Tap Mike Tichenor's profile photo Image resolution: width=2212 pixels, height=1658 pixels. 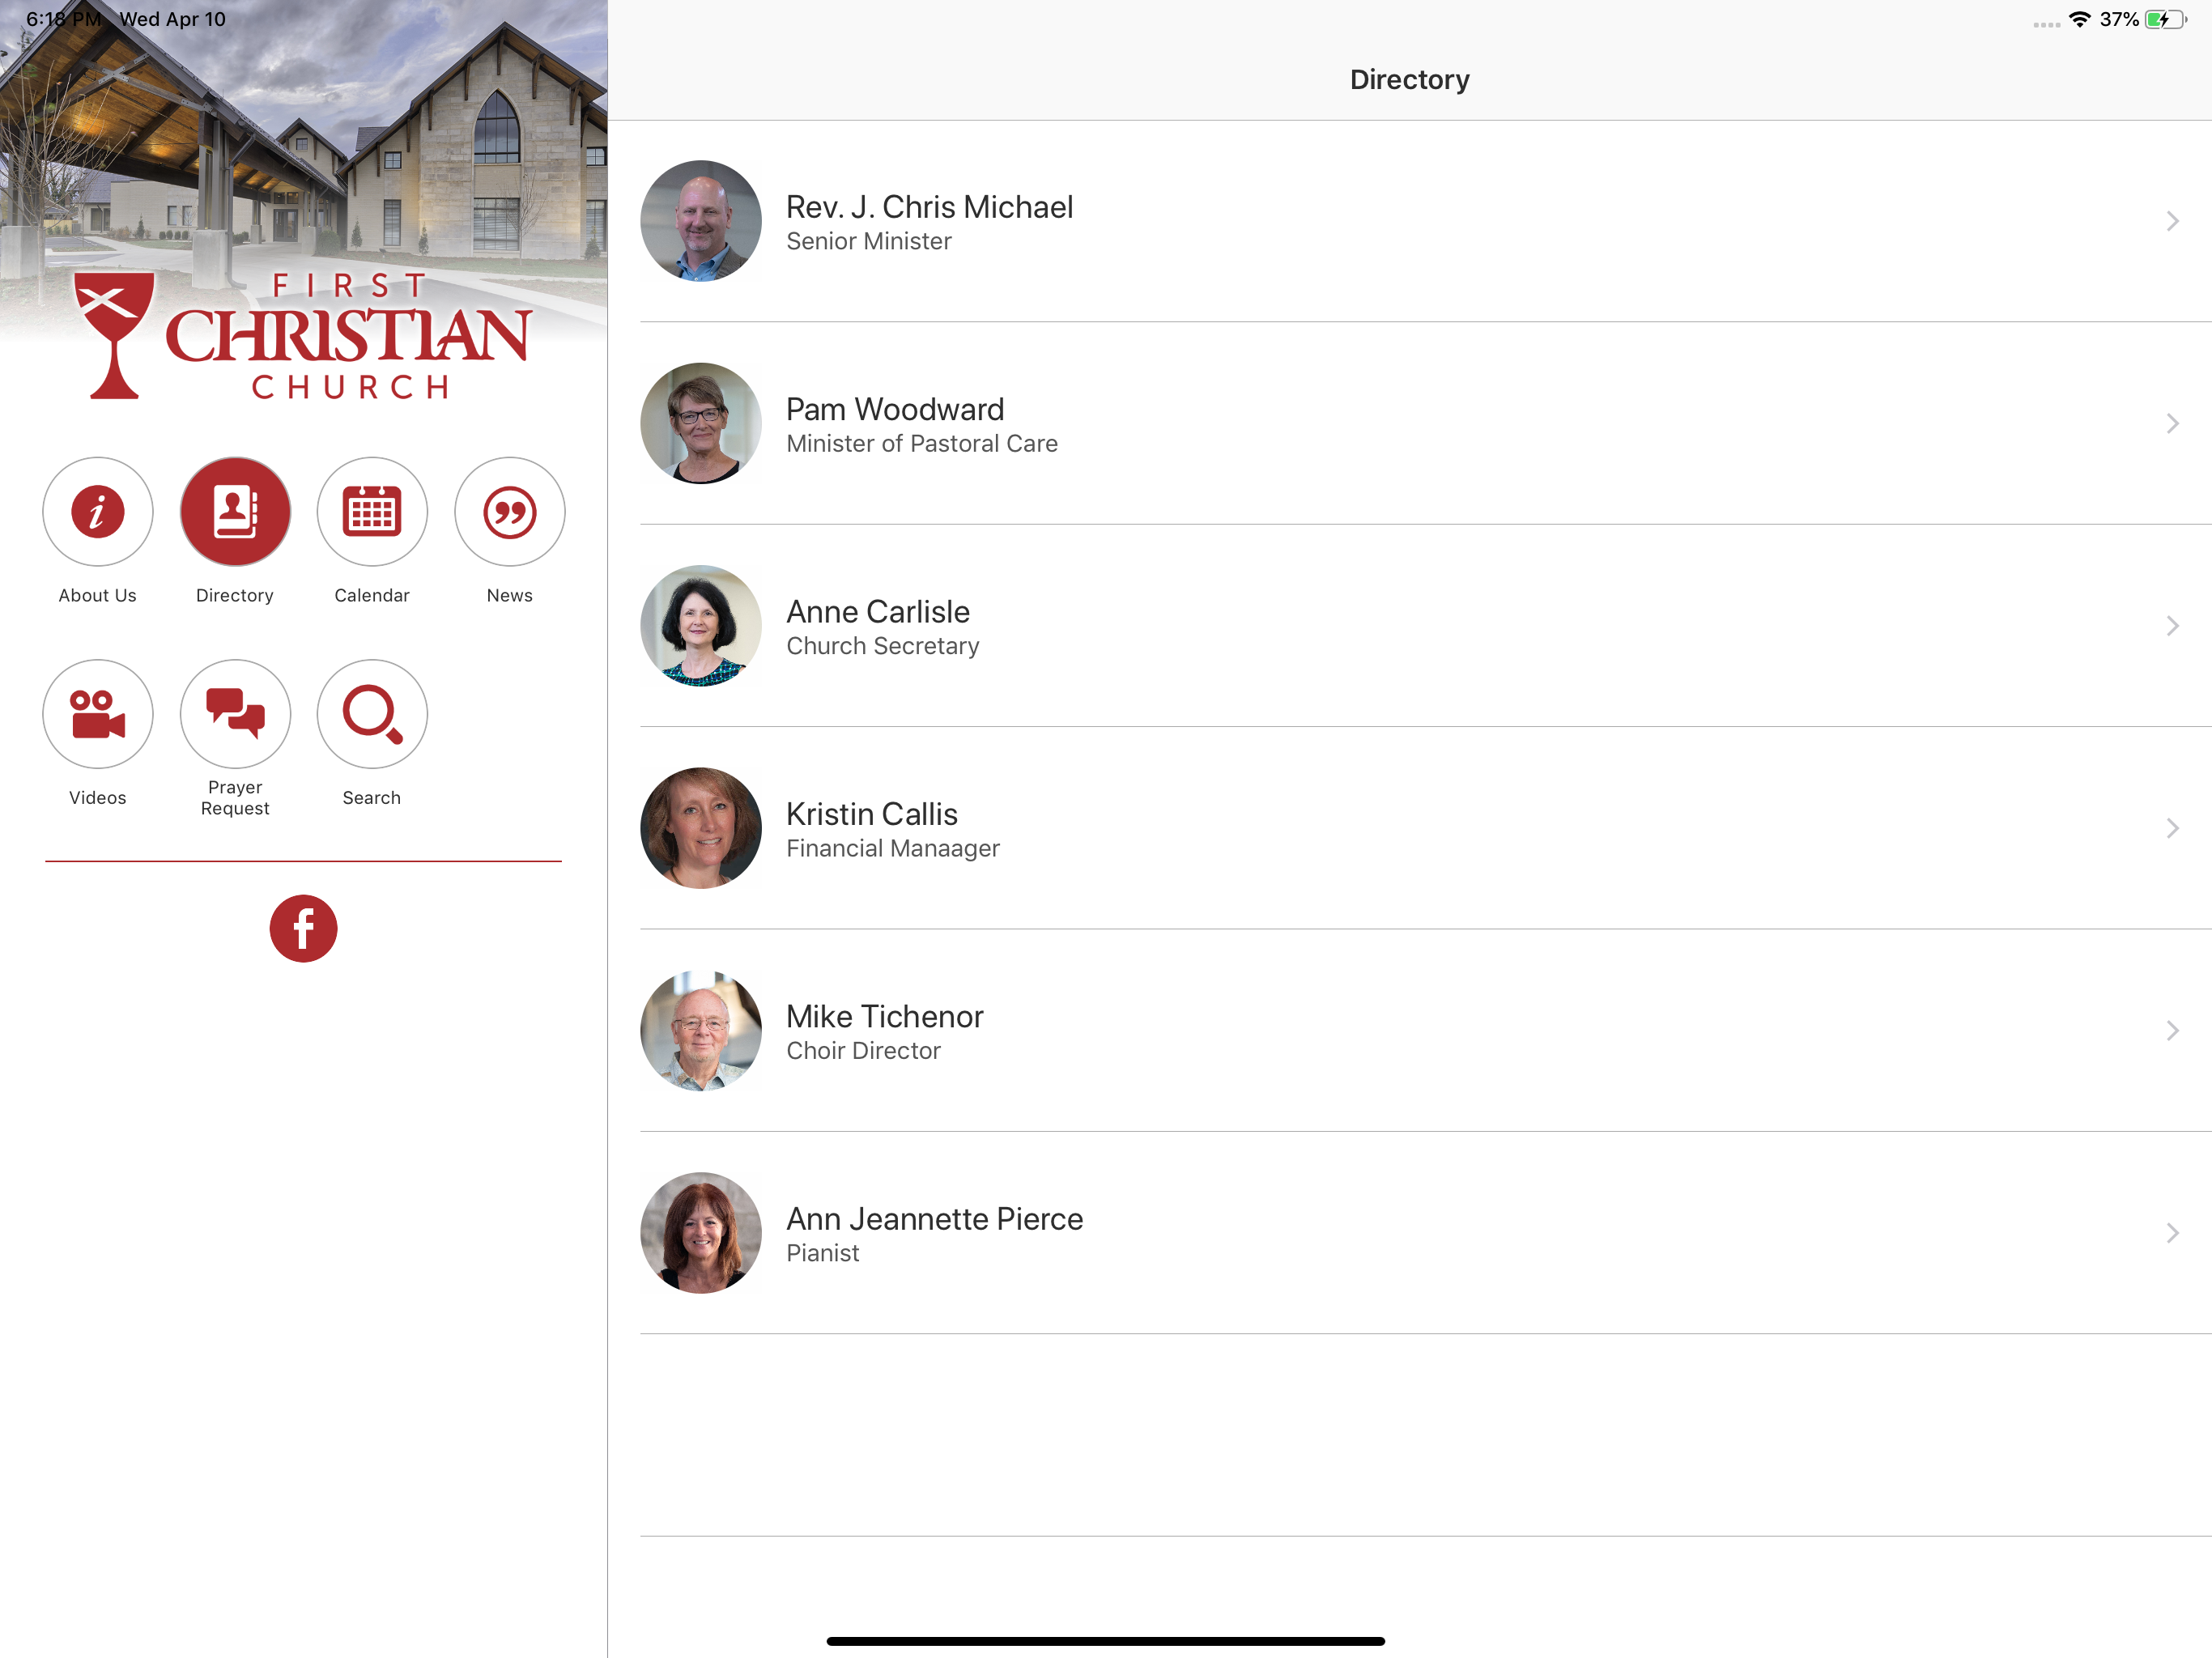pyautogui.click(x=701, y=1031)
